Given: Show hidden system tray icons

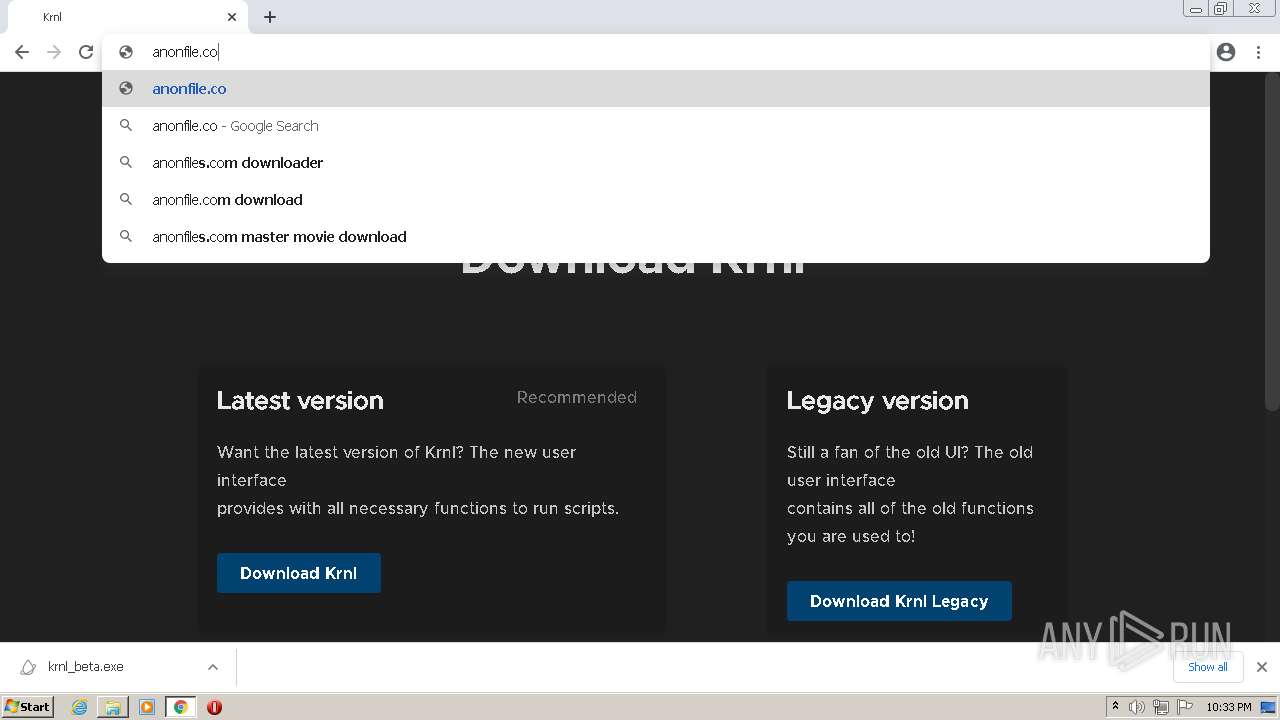Looking at the screenshot, I should point(1115,707).
